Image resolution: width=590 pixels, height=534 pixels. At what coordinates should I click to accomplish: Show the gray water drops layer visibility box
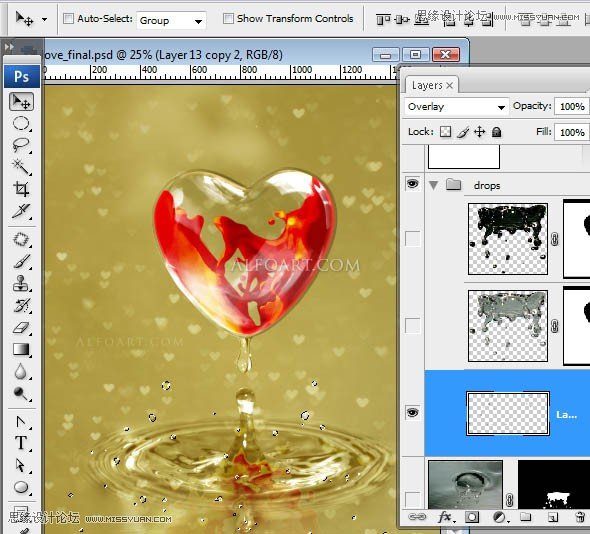click(412, 326)
